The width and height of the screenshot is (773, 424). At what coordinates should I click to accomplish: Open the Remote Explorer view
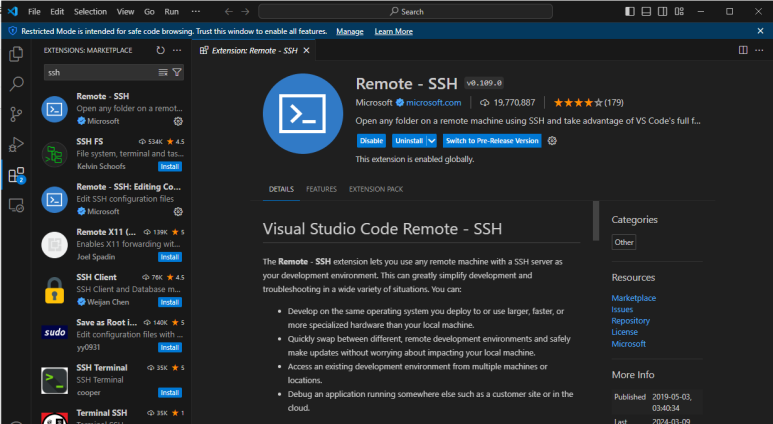coord(16,205)
